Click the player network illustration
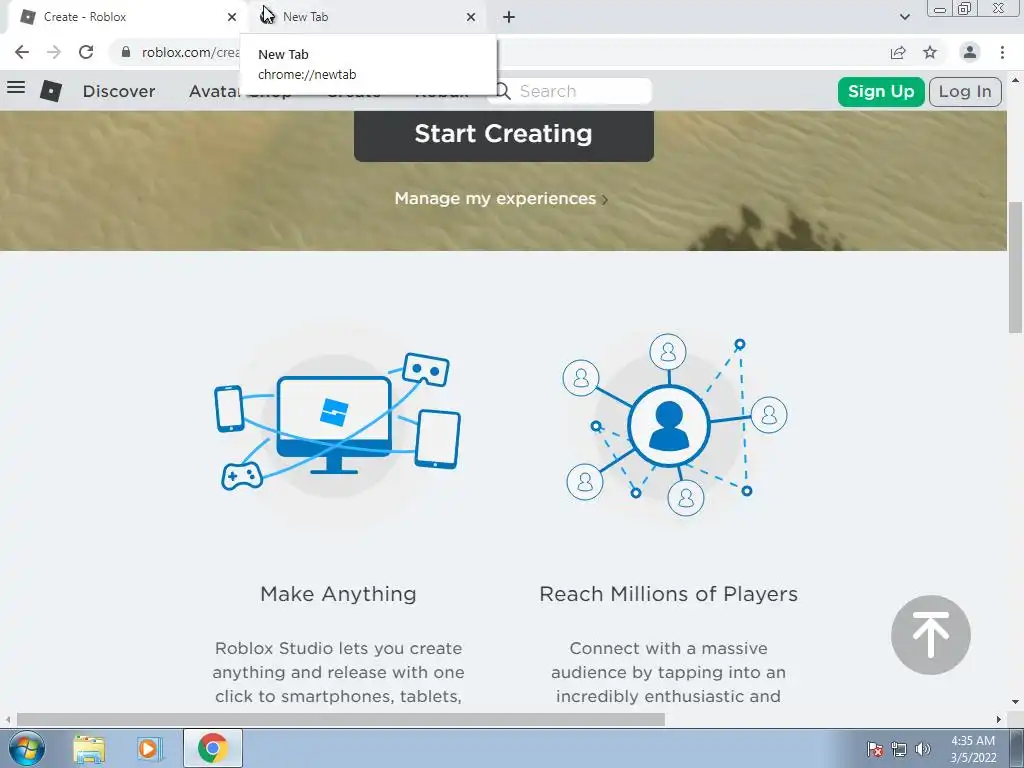 pyautogui.click(x=675, y=424)
